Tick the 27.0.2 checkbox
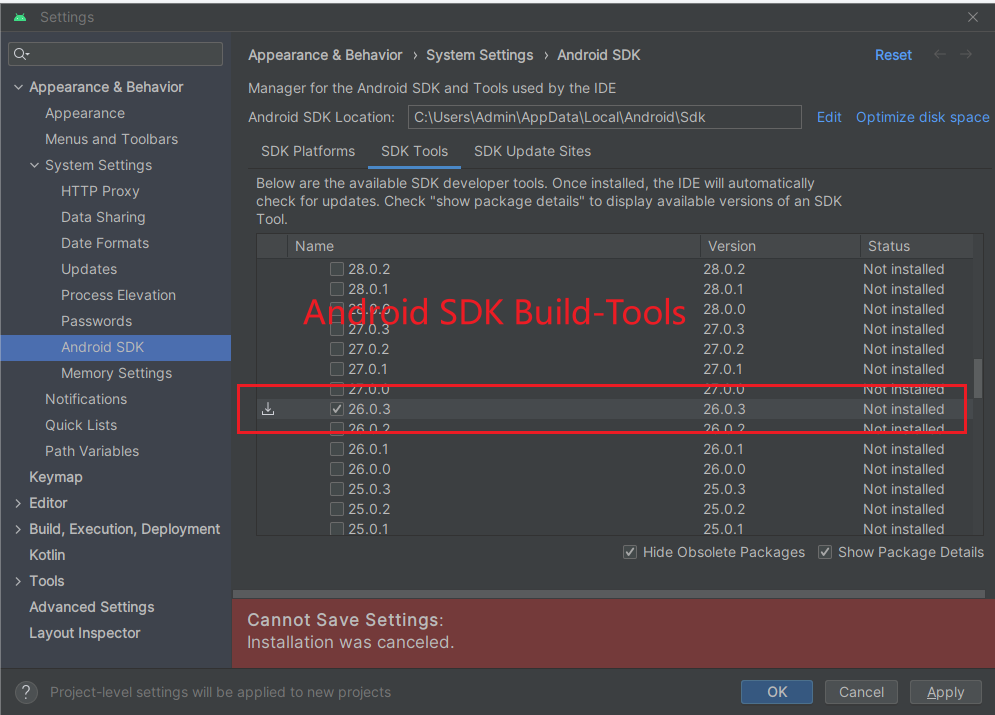Image resolution: width=995 pixels, height=715 pixels. 337,349
